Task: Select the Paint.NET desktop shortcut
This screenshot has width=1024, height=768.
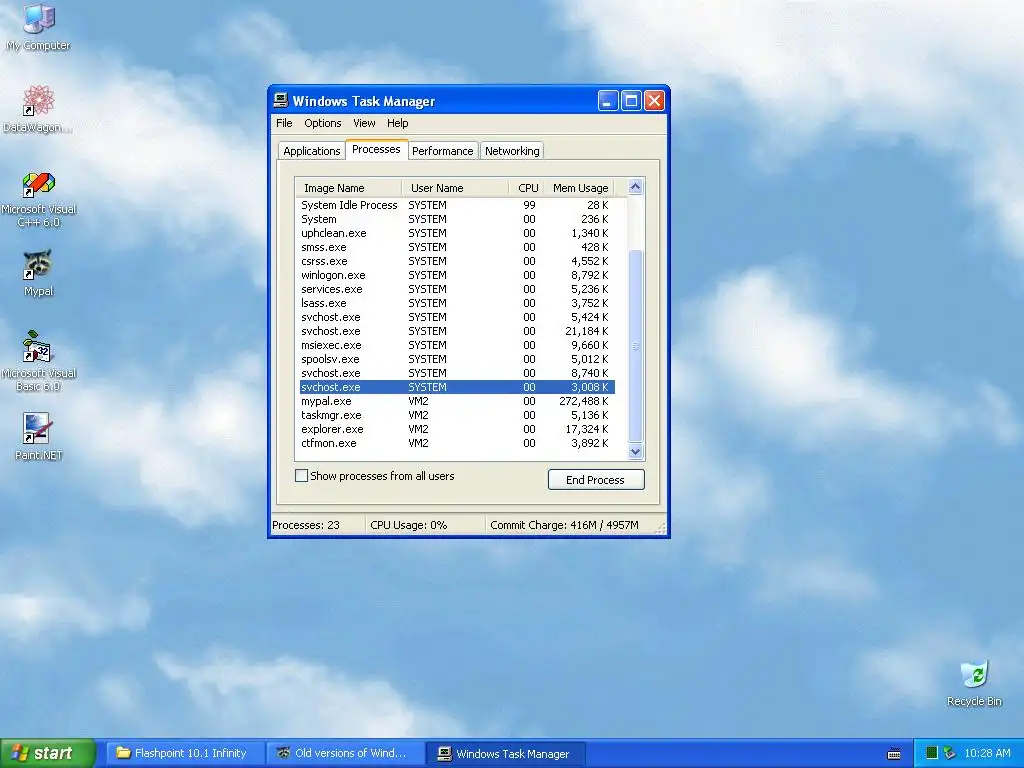Action: point(39,436)
